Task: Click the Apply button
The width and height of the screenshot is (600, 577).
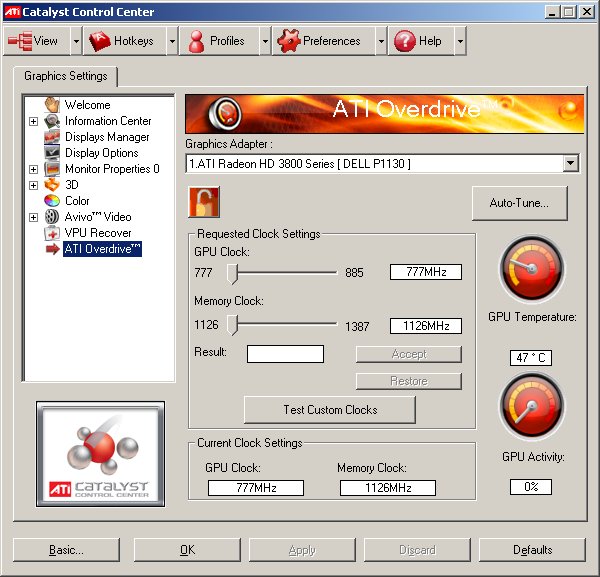Action: coord(302,550)
